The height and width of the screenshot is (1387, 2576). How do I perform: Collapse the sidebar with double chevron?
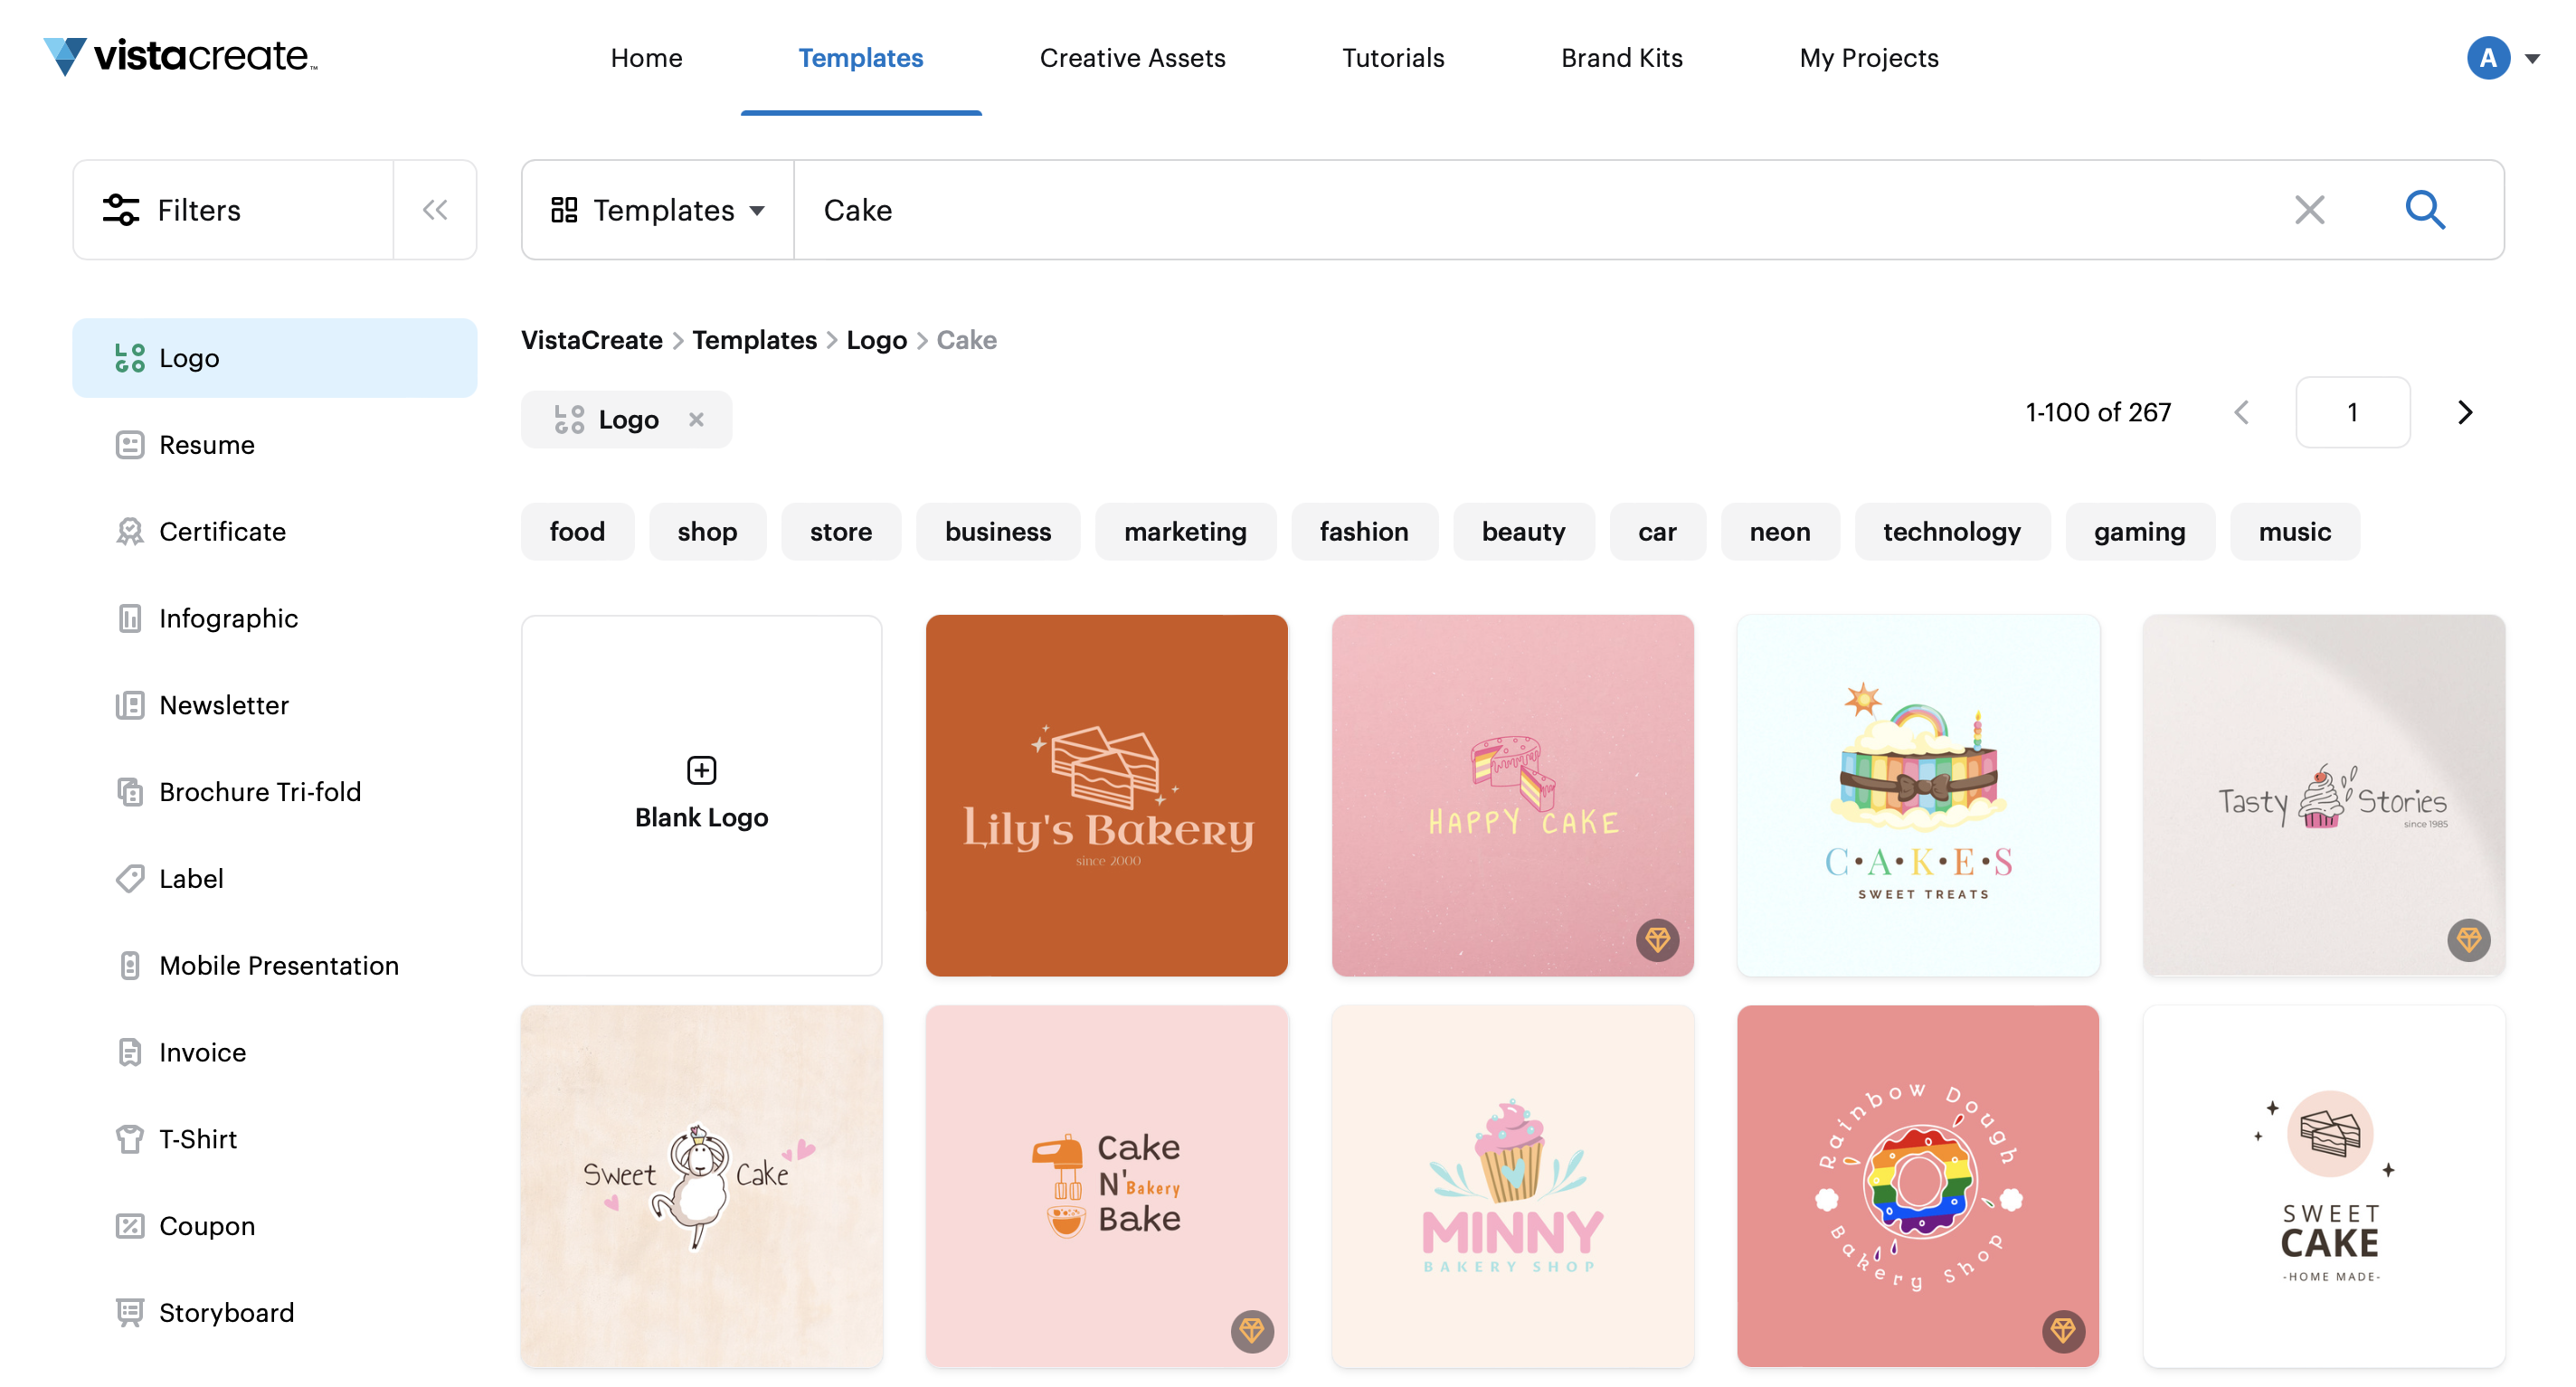tap(435, 210)
